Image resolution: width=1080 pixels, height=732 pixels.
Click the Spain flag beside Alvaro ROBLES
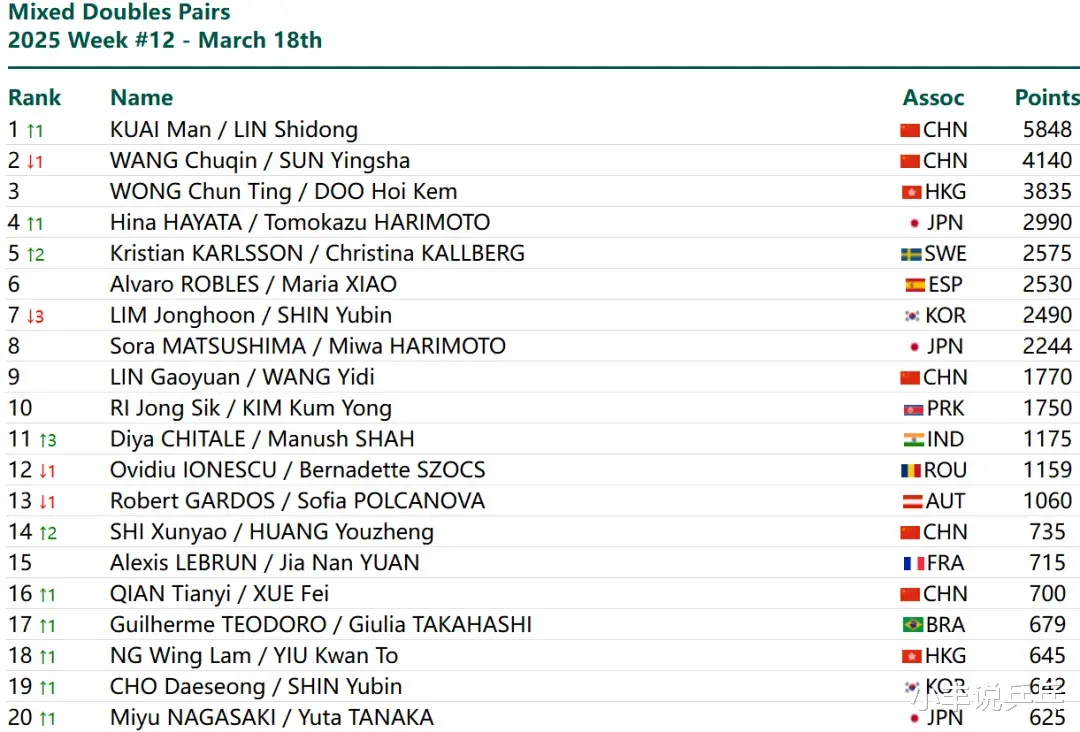tap(915, 285)
